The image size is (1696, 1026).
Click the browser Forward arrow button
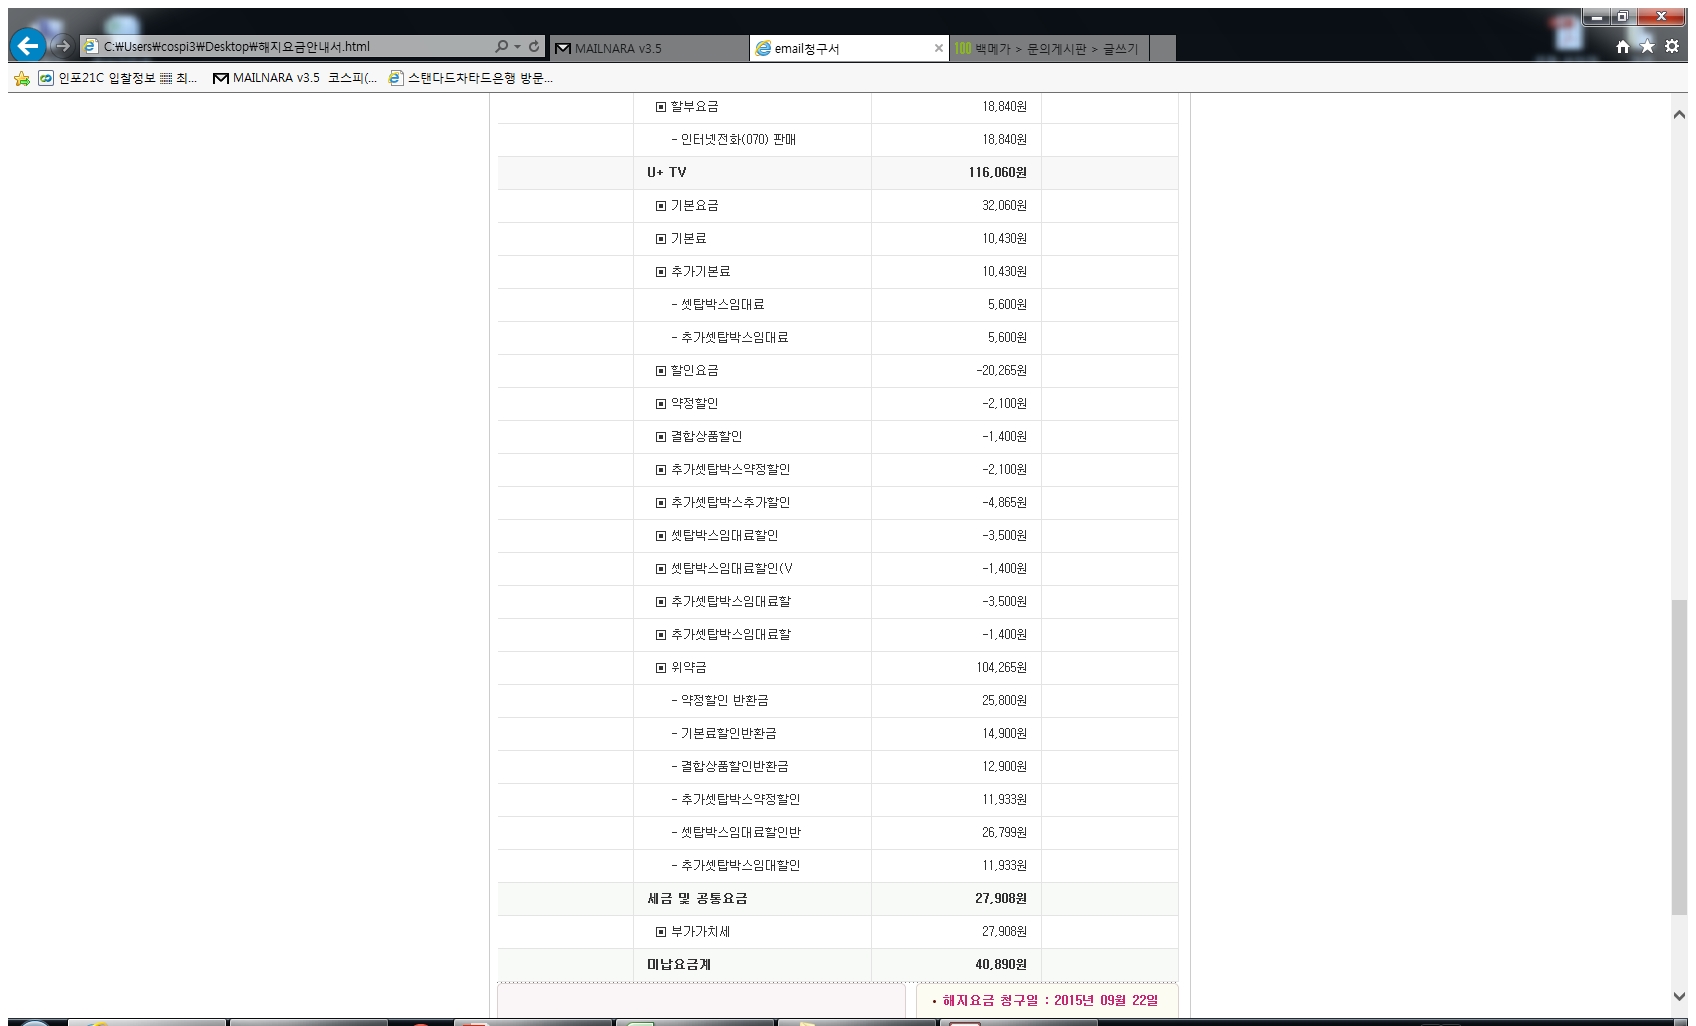pyautogui.click(x=62, y=46)
